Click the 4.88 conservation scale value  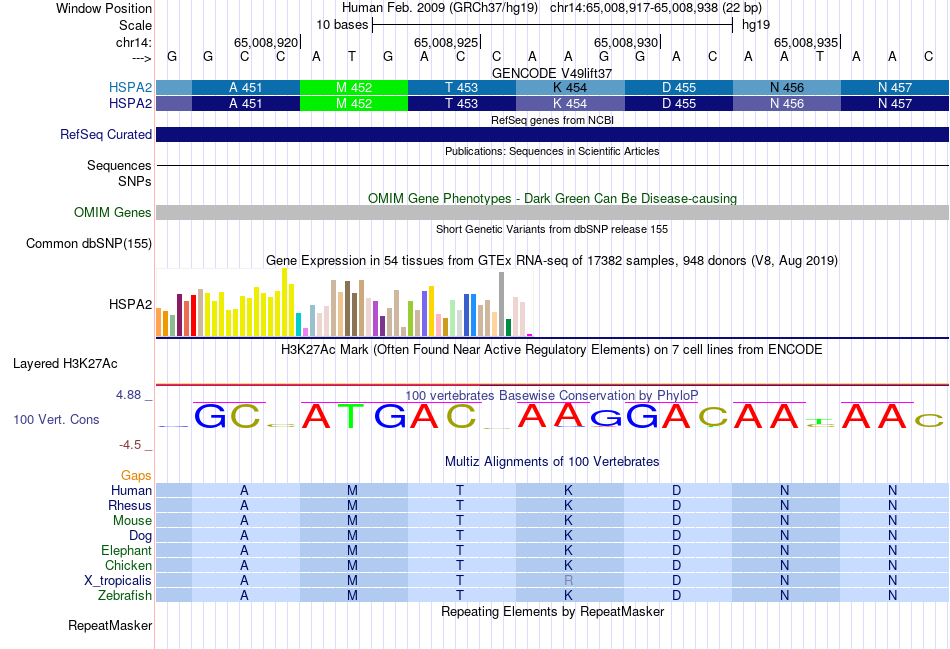click(128, 395)
